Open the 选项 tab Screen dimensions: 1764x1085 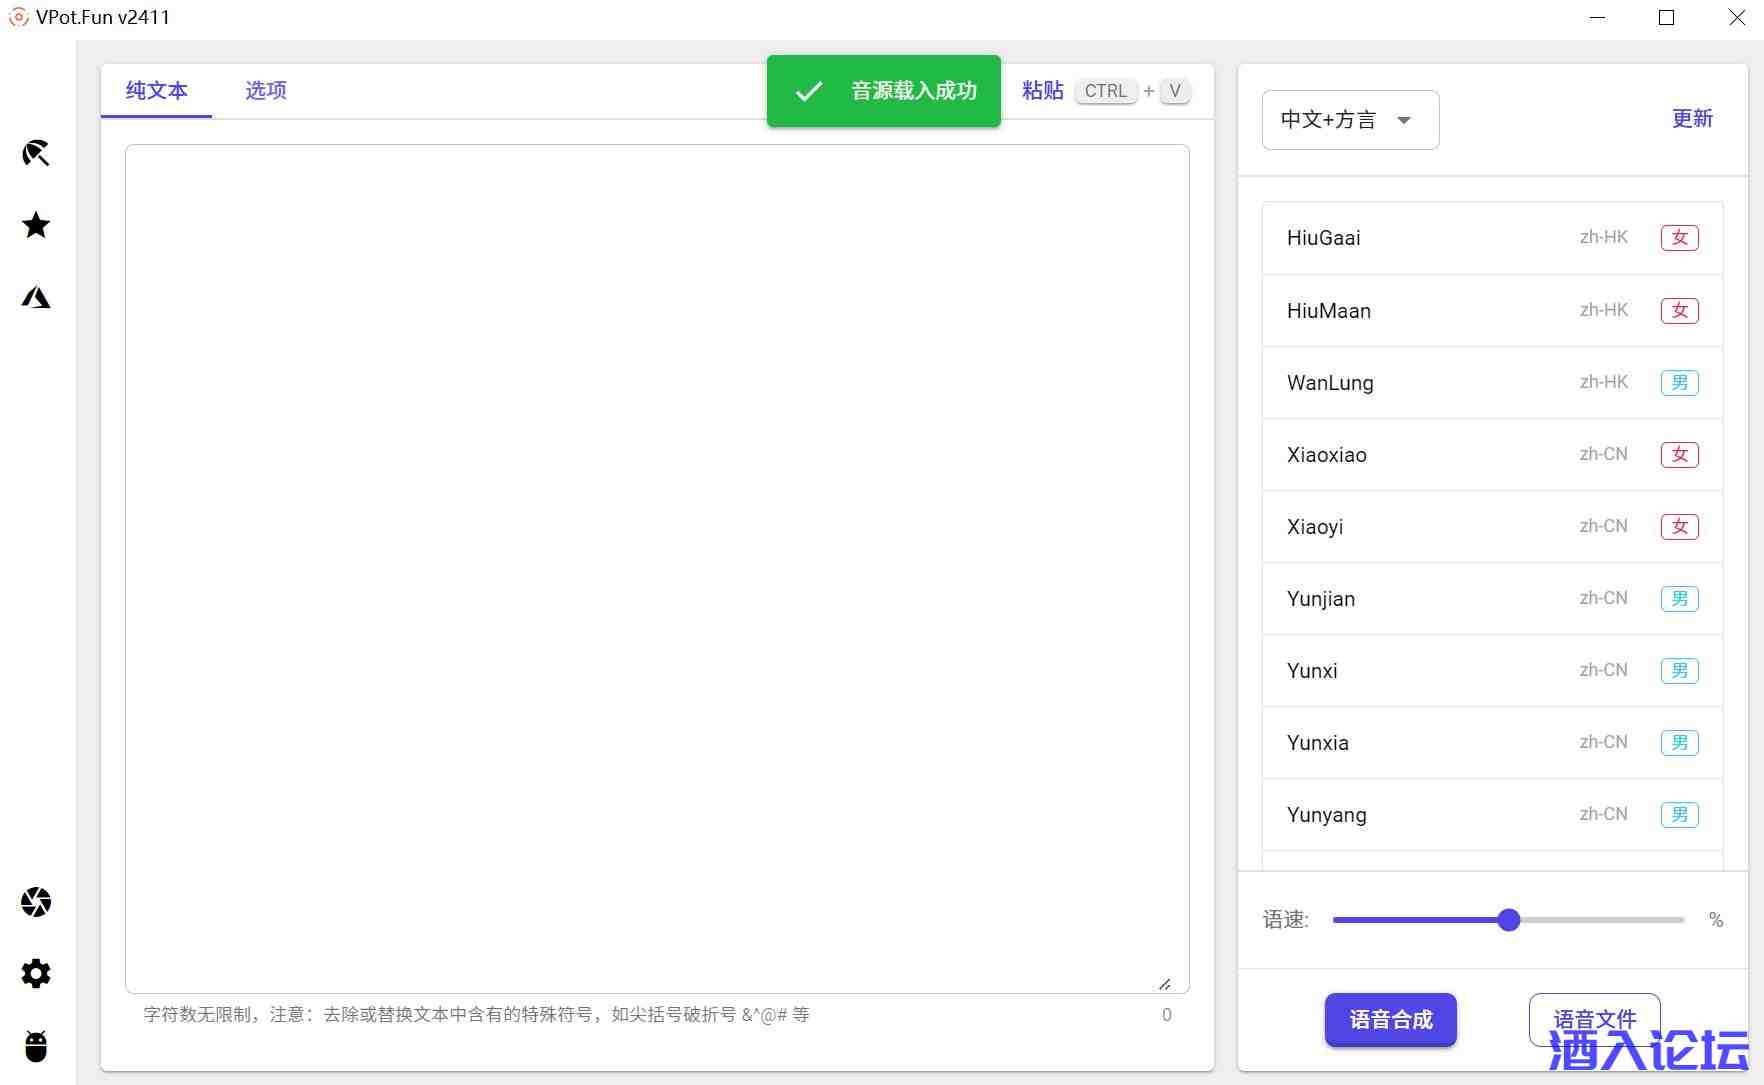click(266, 91)
